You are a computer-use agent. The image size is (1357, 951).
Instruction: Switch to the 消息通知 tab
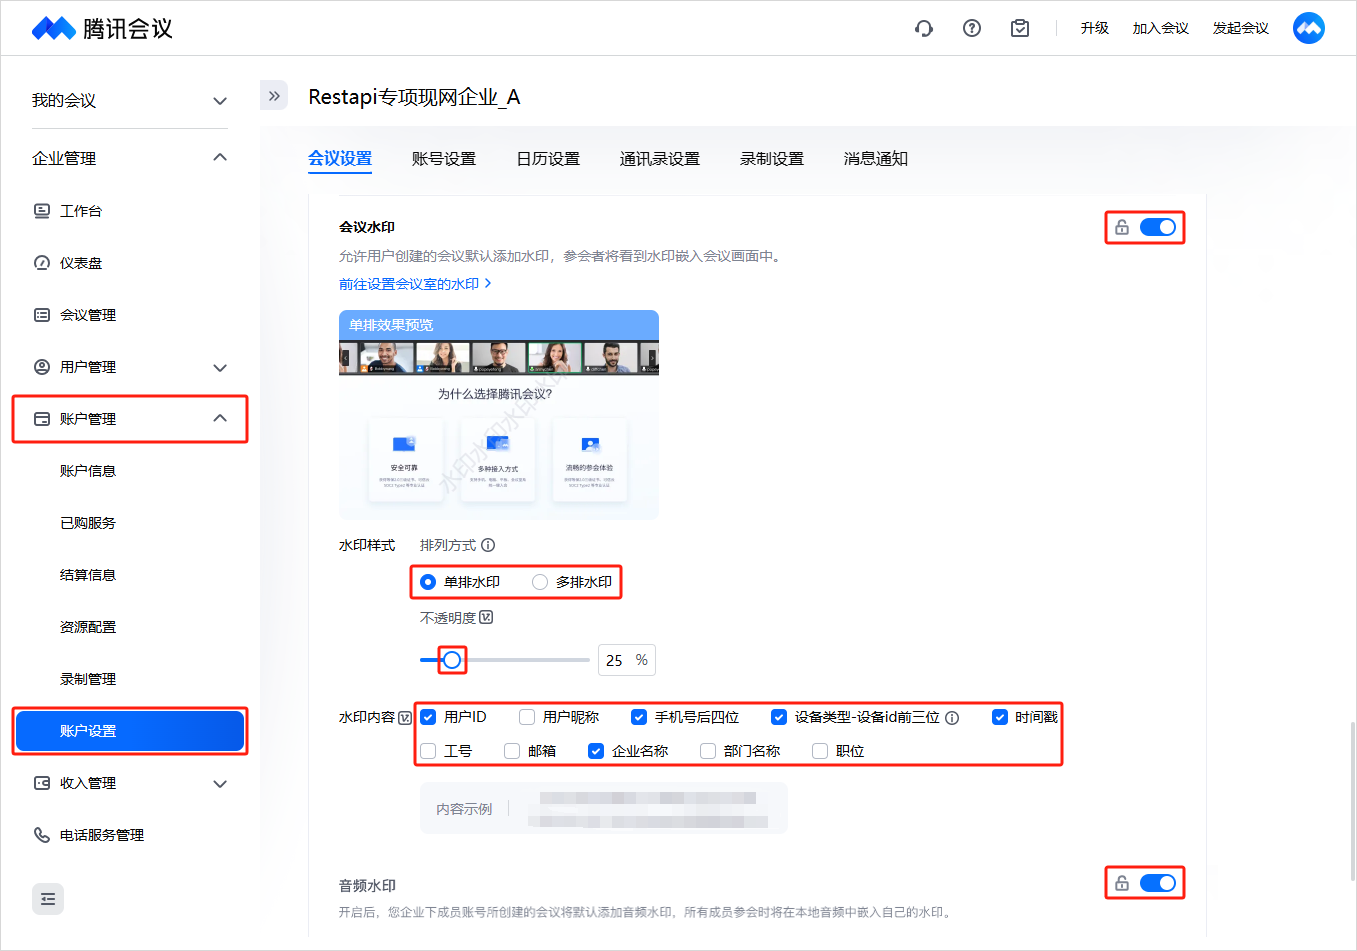(876, 159)
